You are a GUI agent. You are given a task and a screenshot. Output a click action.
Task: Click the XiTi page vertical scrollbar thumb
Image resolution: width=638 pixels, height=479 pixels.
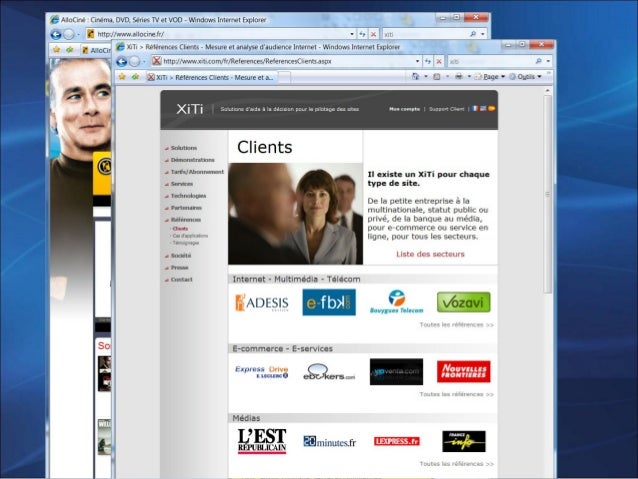[x=548, y=194]
